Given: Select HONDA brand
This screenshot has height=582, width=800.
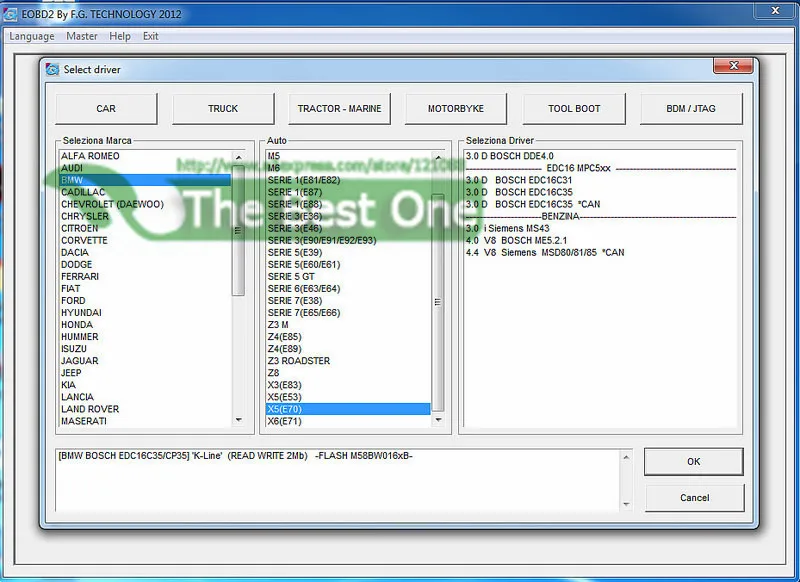Looking at the screenshot, I should (x=145, y=325).
